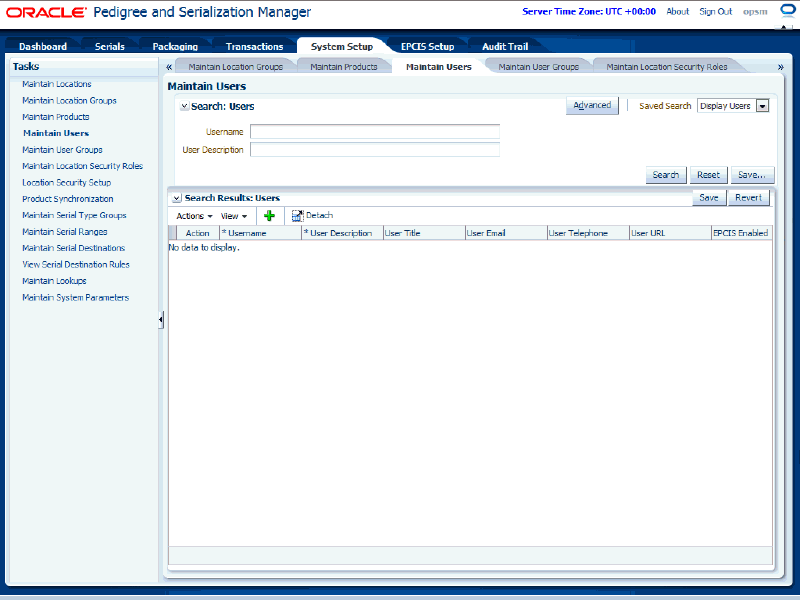This screenshot has width=800, height=600.
Task: Click the Revert button
Action: (x=749, y=198)
